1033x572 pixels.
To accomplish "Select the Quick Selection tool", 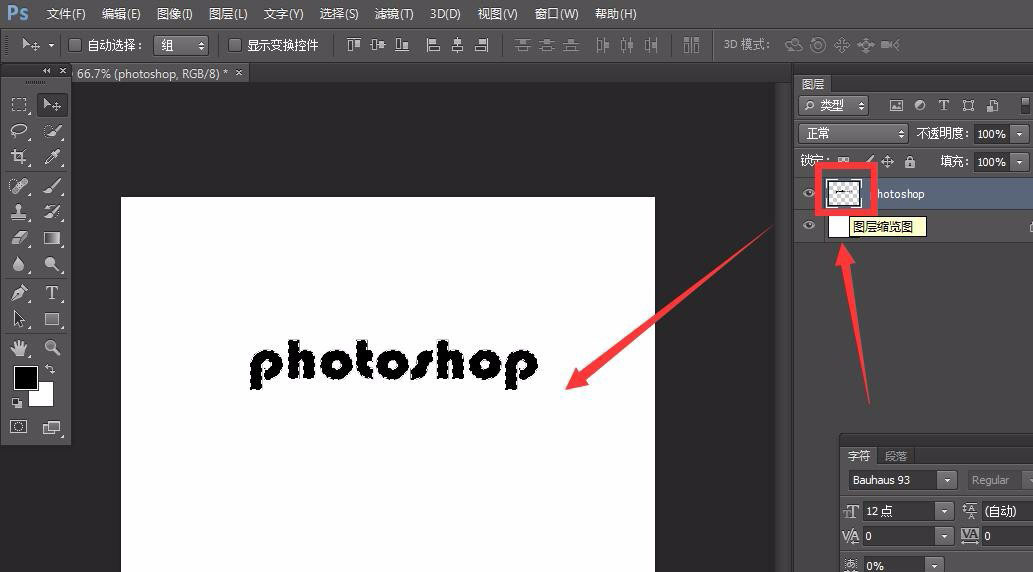I will [x=51, y=130].
